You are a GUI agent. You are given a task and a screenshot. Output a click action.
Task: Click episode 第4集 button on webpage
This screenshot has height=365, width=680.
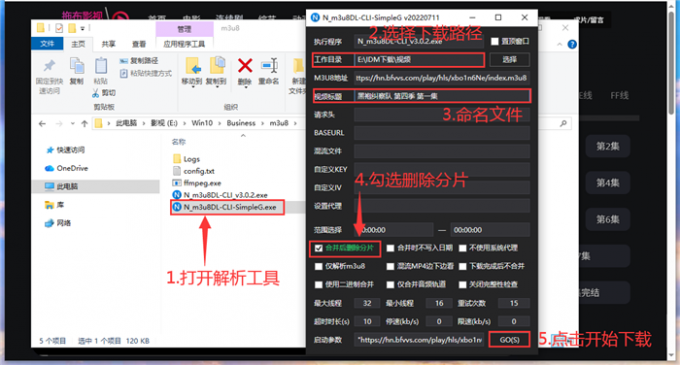608,183
